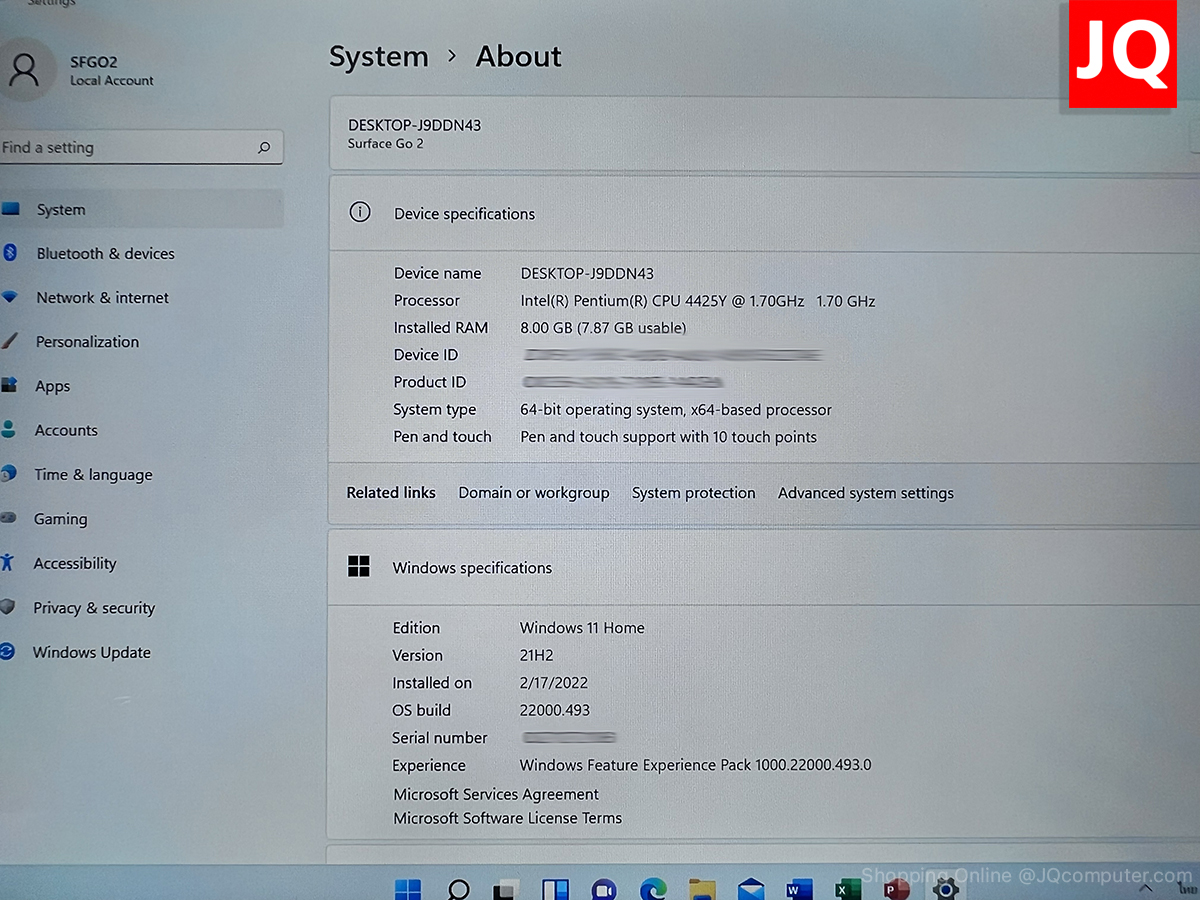Click the Gaming controller icon
This screenshot has height=900, width=1200.
point(9,518)
